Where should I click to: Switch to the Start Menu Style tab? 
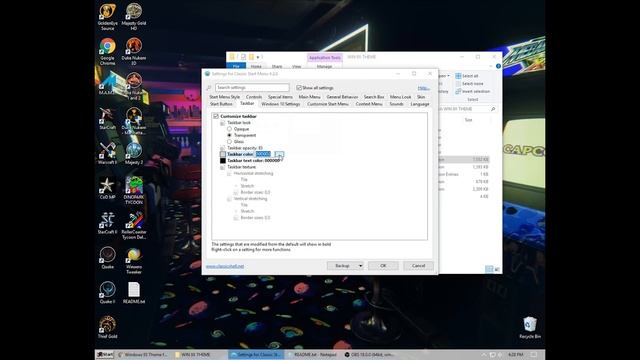coord(224,97)
